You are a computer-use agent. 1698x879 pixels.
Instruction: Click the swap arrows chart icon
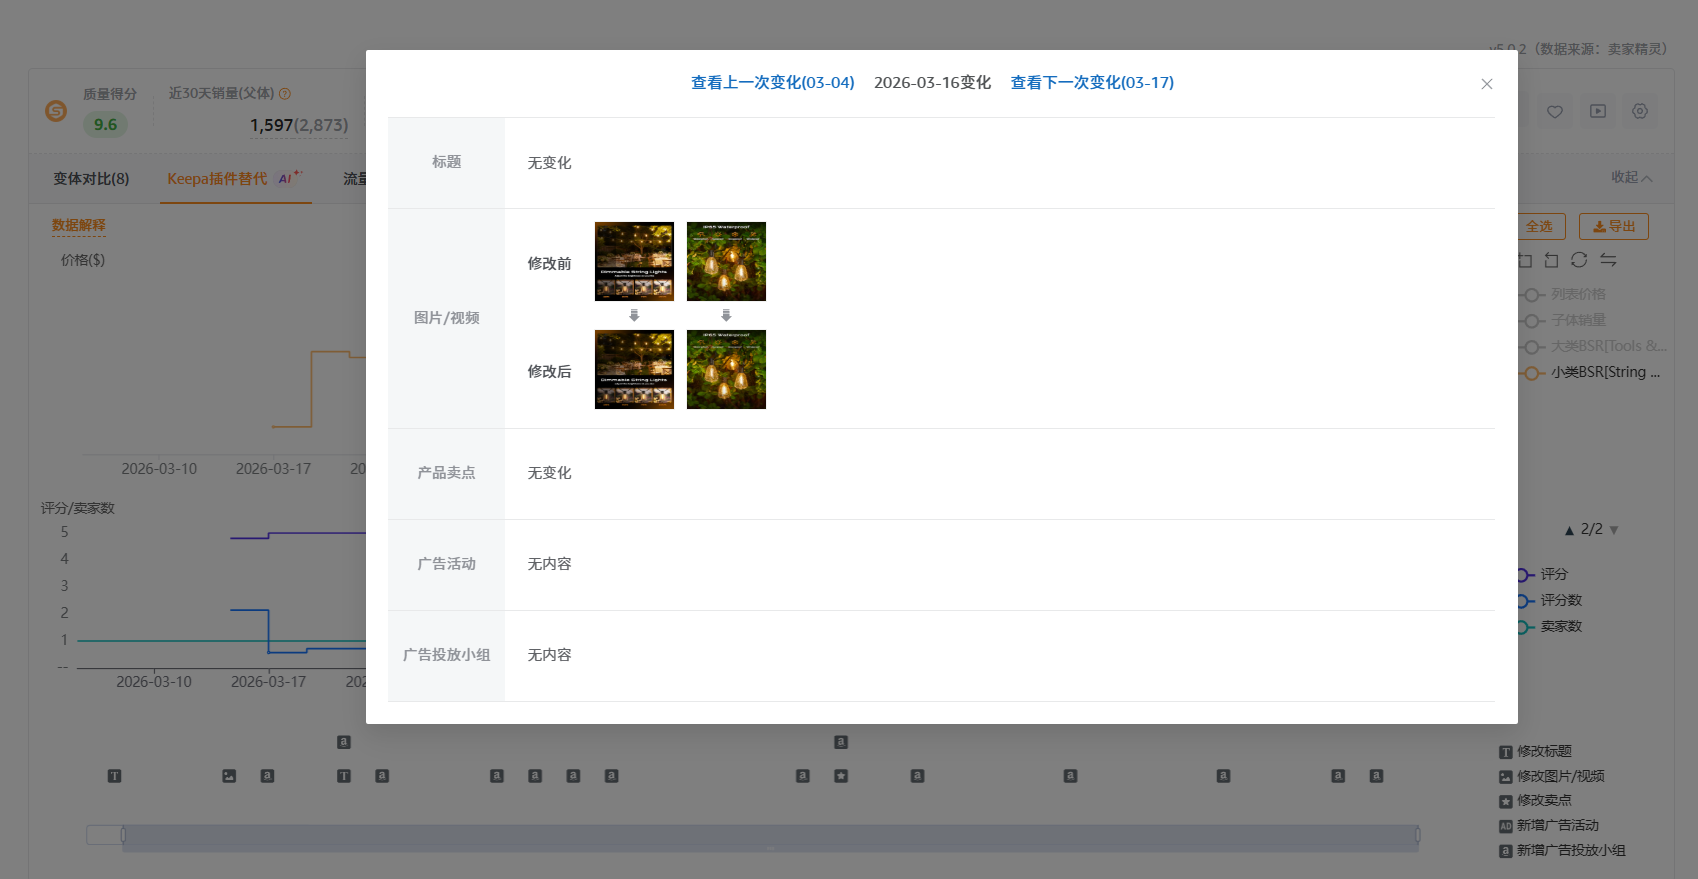1608,260
